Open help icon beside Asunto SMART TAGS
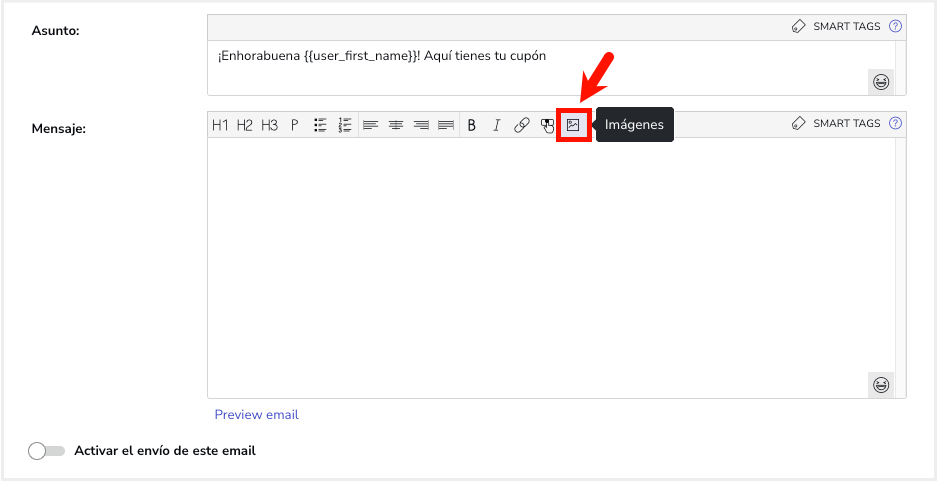 pyautogui.click(x=895, y=26)
